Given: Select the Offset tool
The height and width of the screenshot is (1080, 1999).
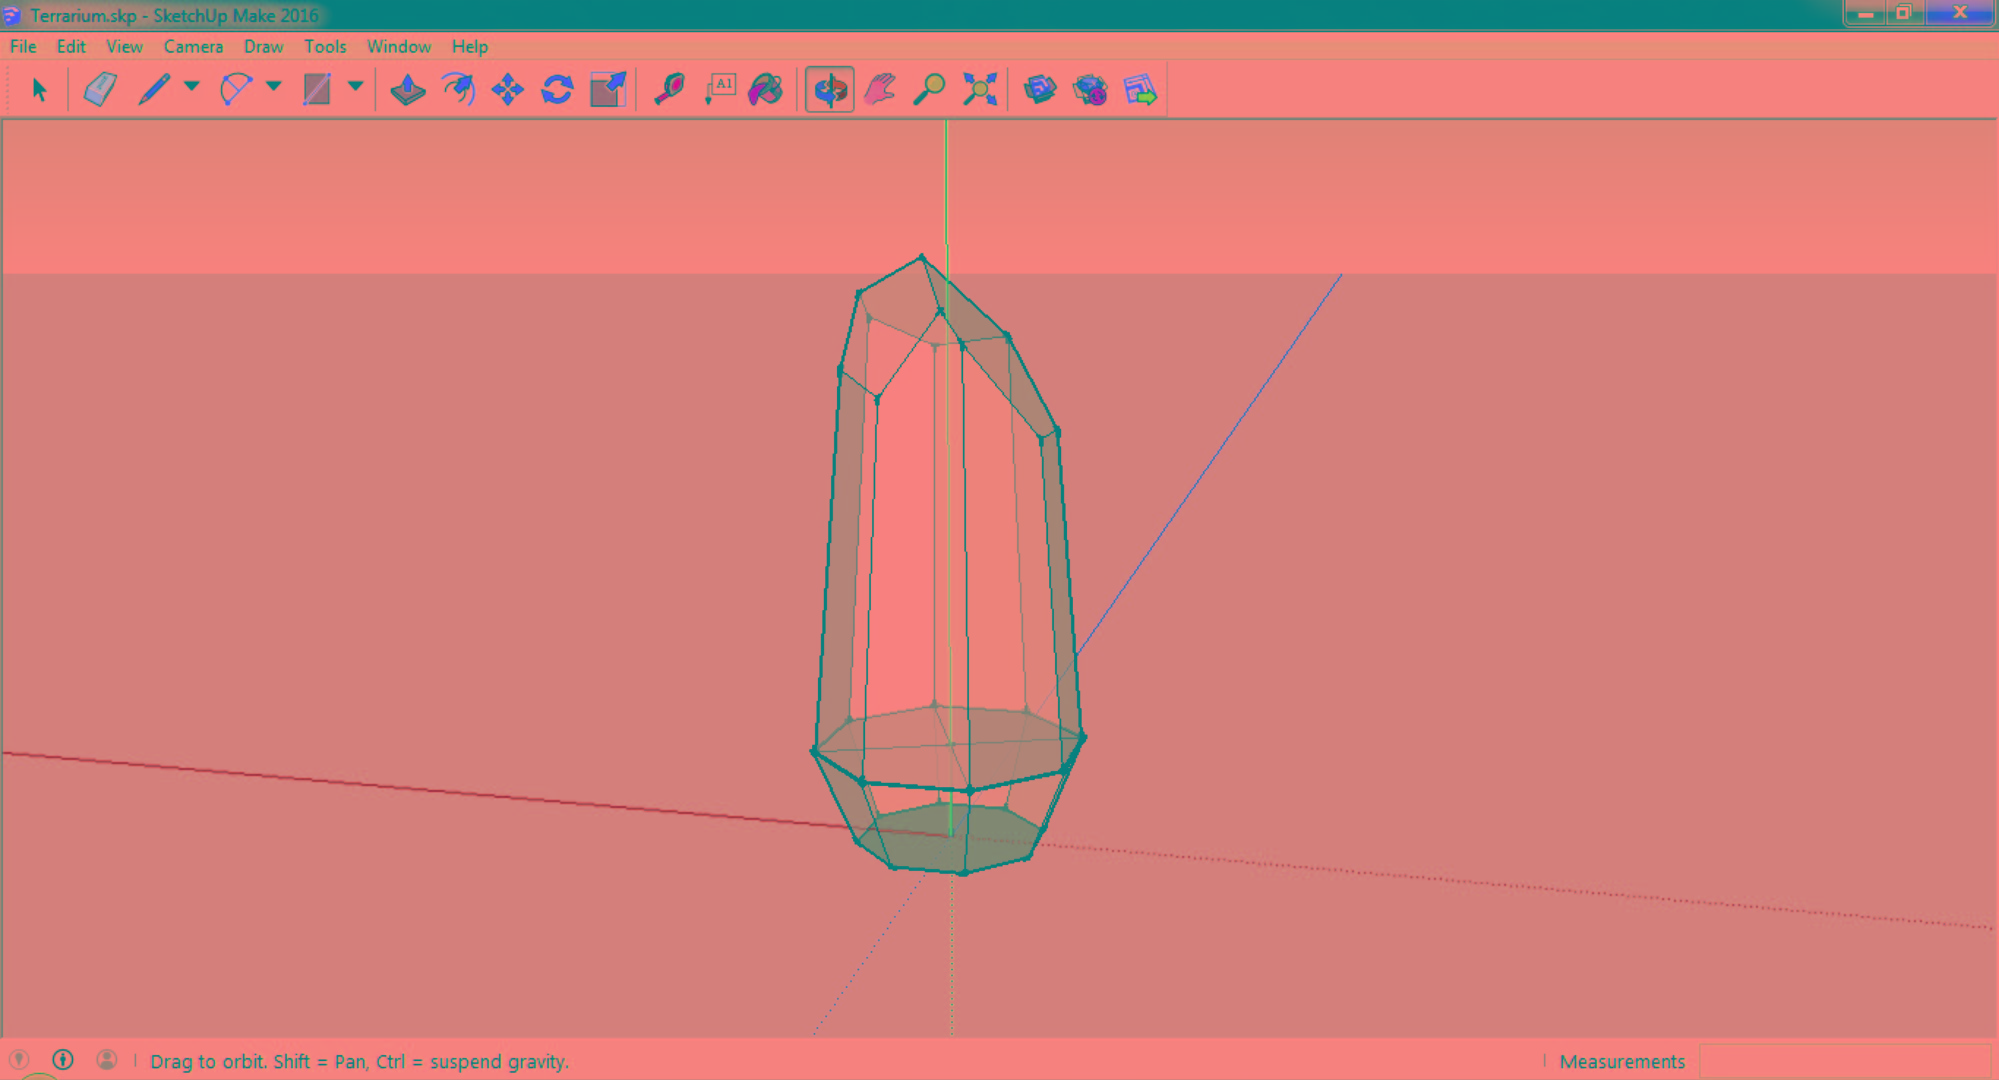Looking at the screenshot, I should tap(458, 89).
